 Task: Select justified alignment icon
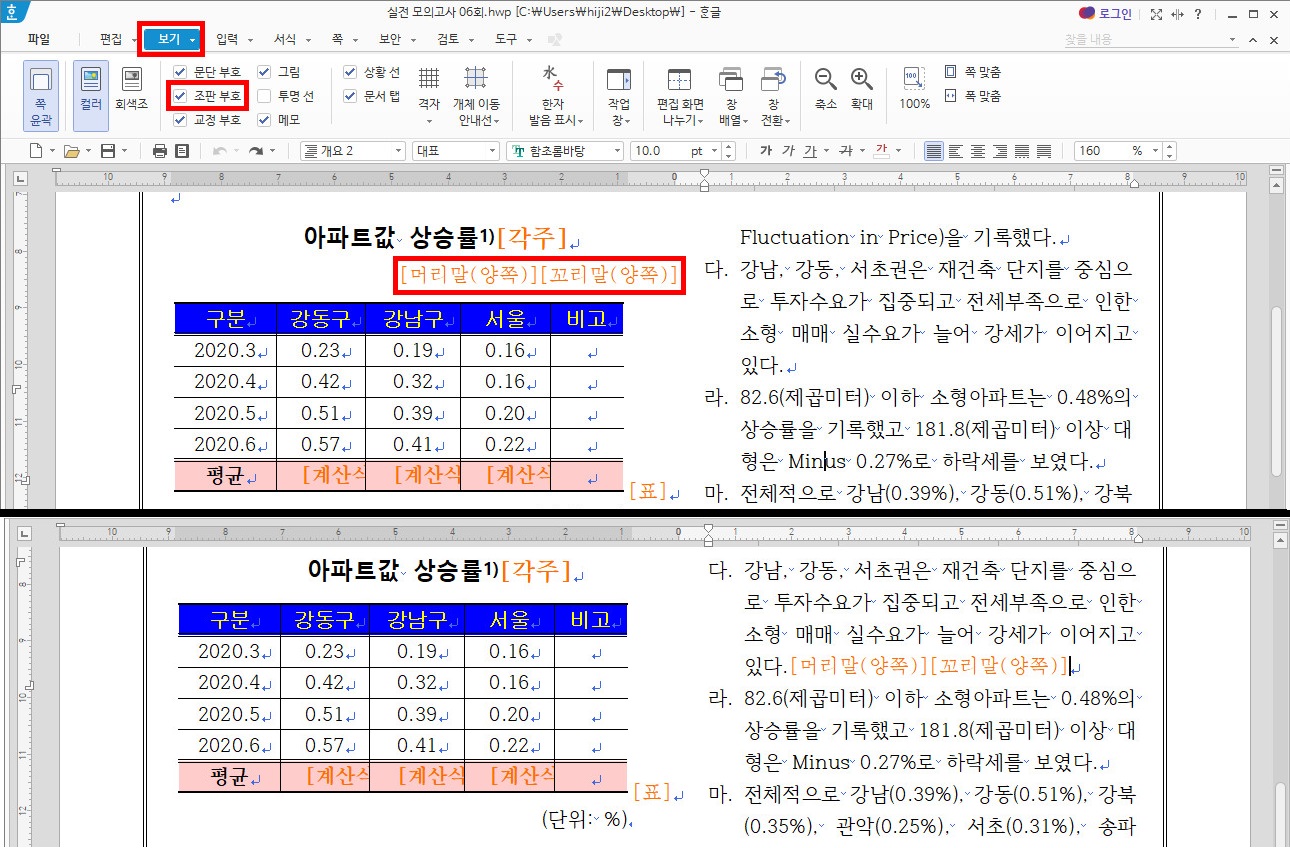(934, 151)
